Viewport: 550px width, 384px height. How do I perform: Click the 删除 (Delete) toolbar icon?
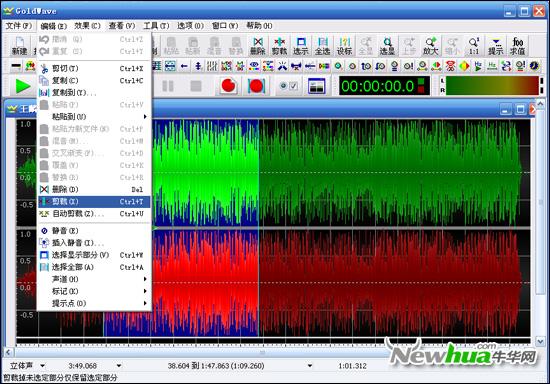point(257,46)
